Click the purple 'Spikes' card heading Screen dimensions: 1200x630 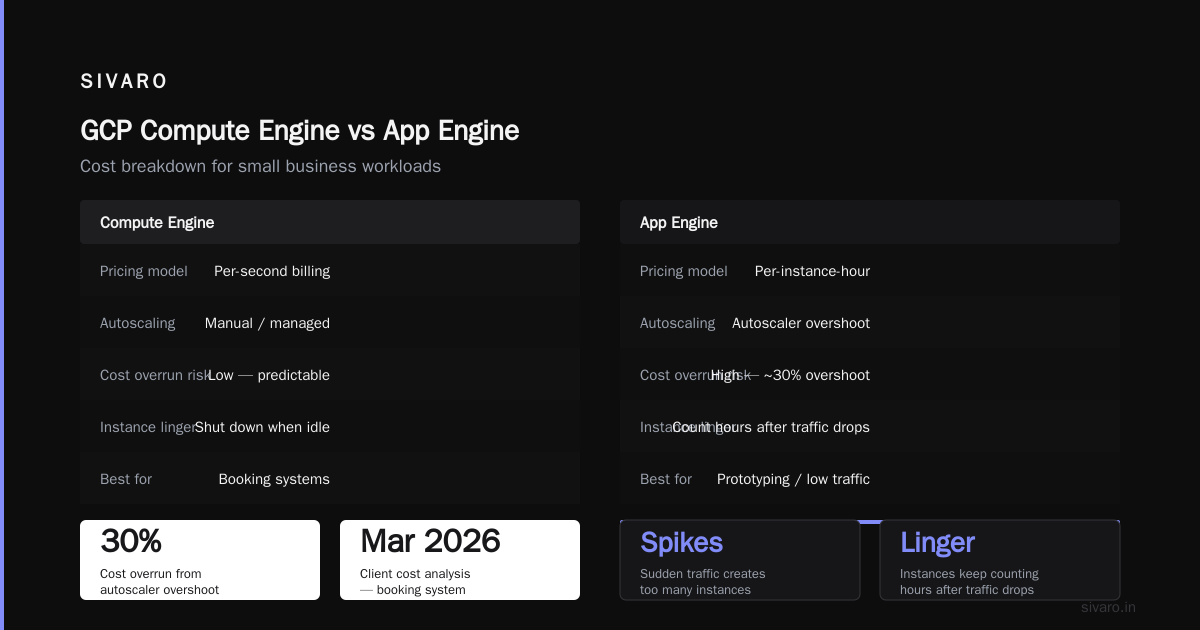coord(681,542)
